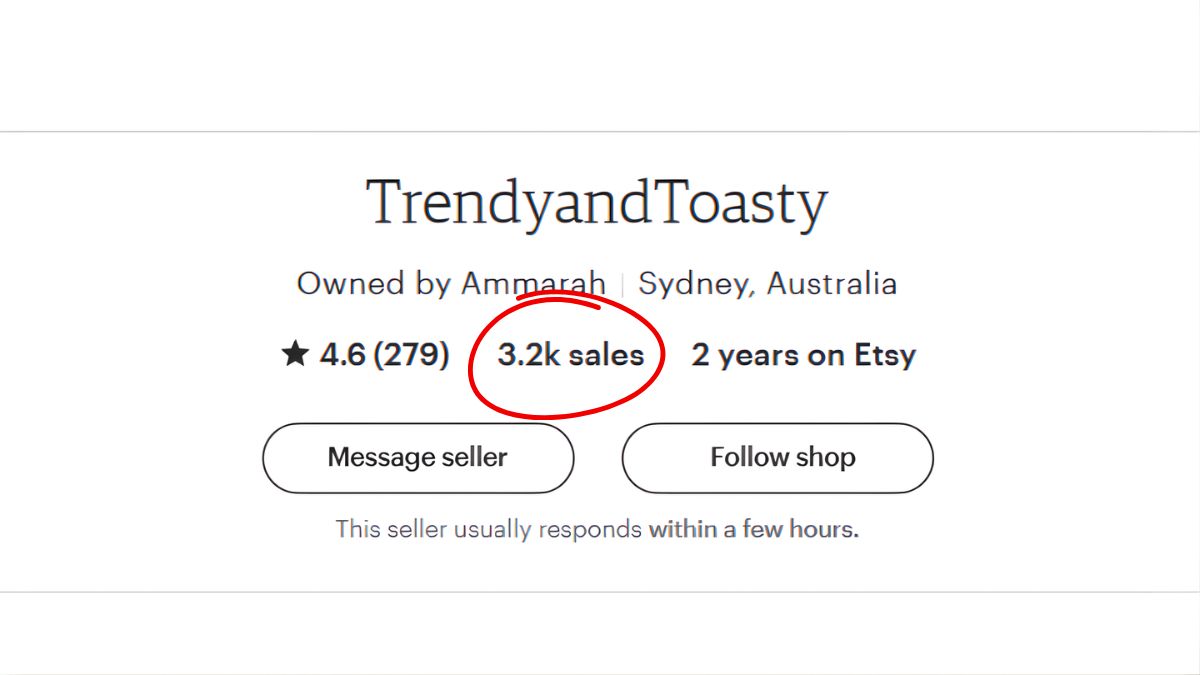Click the word Australia in location
The width and height of the screenshot is (1200, 675).
pos(831,284)
